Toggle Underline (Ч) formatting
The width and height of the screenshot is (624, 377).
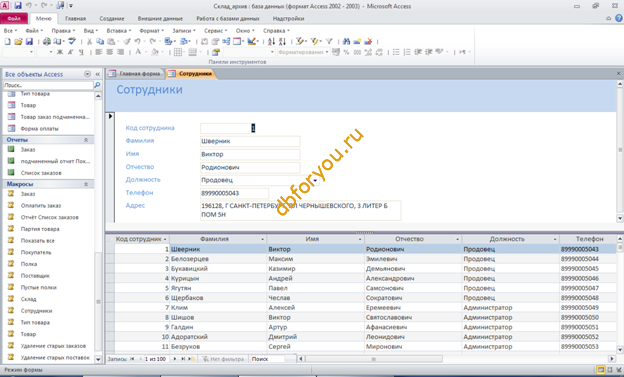(x=81, y=52)
